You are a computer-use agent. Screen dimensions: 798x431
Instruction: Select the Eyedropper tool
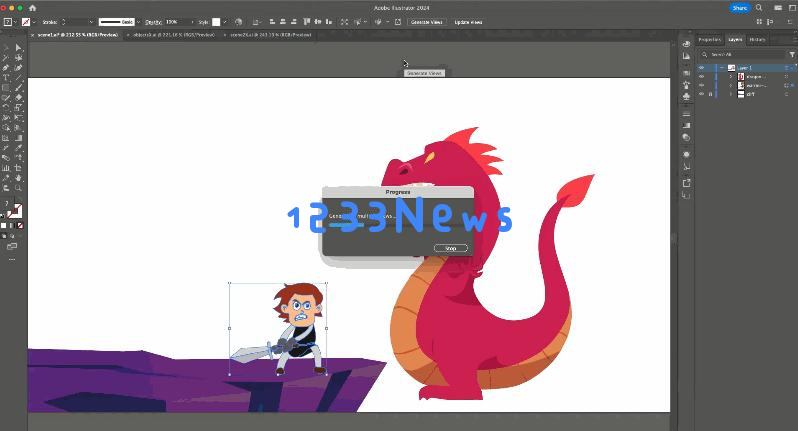coord(18,148)
